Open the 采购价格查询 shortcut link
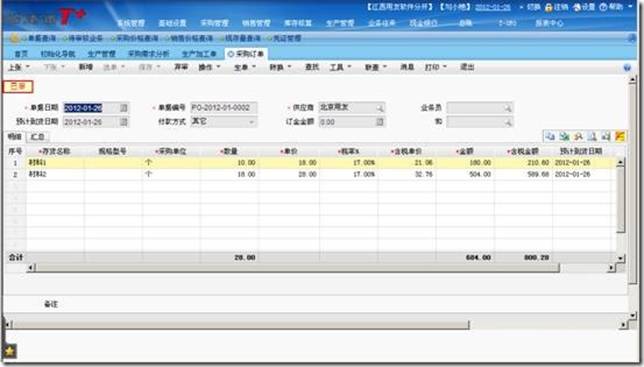This screenshot has height=367, width=644. 137,39
